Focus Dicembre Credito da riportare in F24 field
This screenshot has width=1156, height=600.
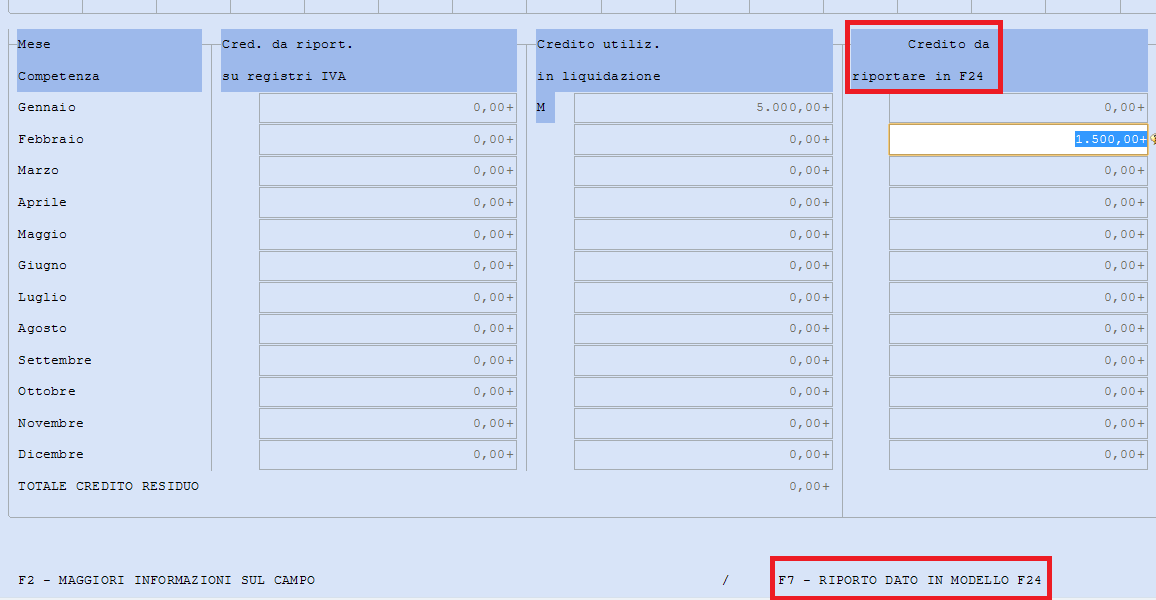coord(1018,455)
